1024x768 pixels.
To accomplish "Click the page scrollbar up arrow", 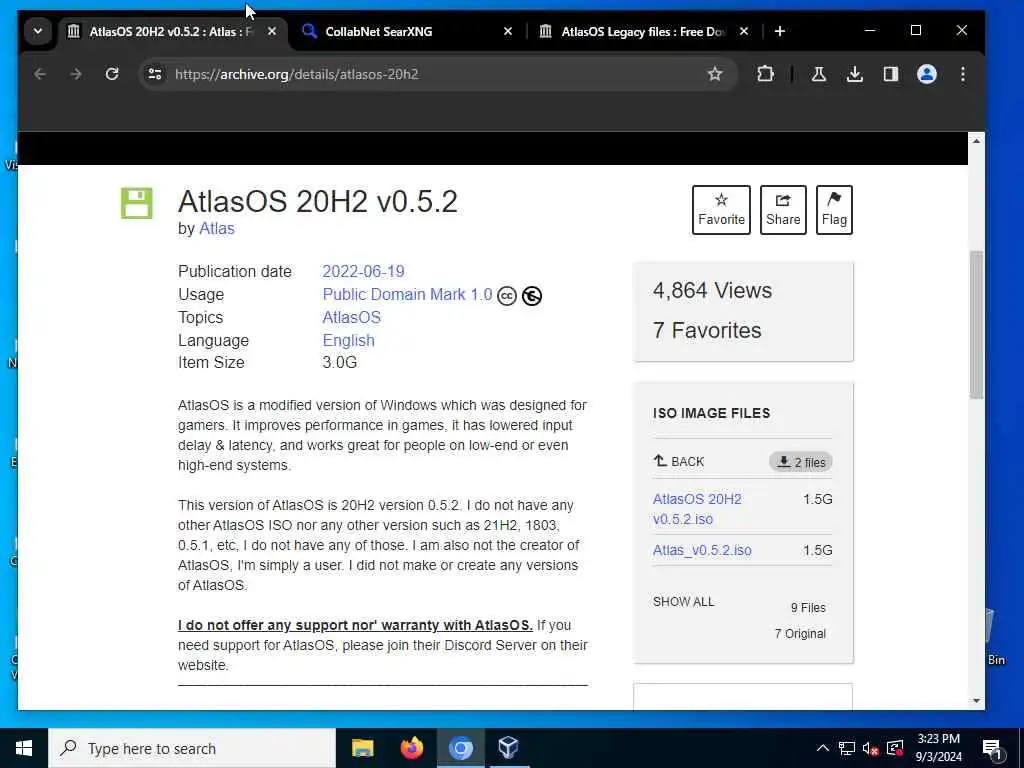I will coord(976,140).
